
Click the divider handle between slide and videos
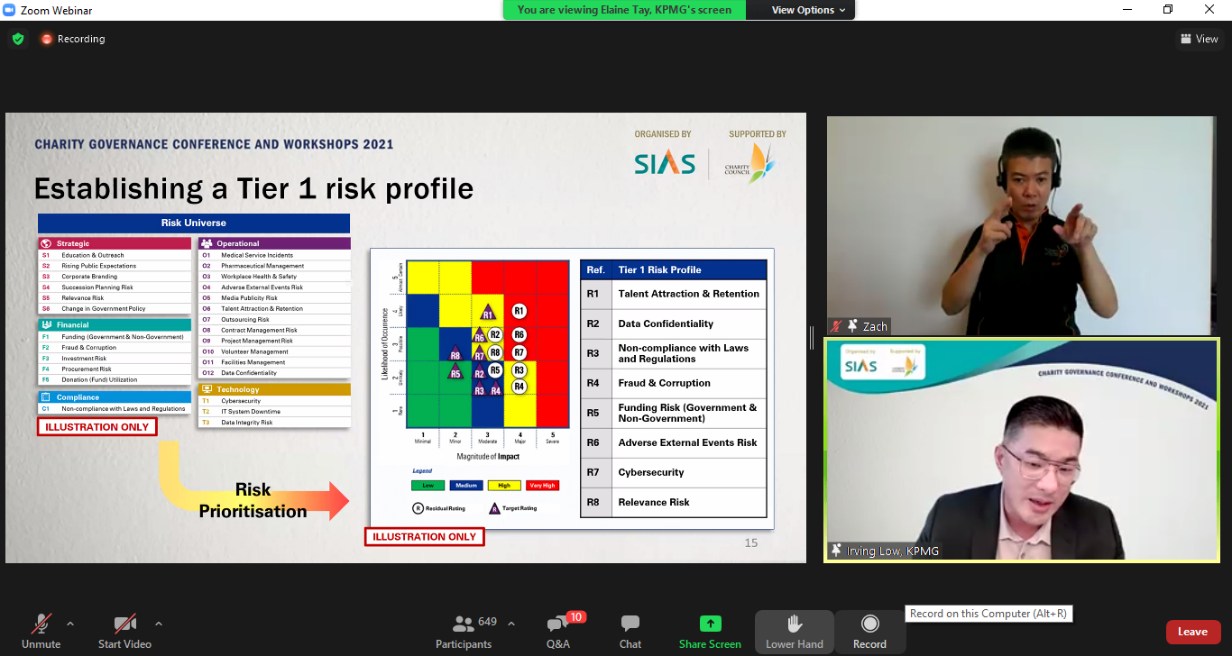coord(812,338)
